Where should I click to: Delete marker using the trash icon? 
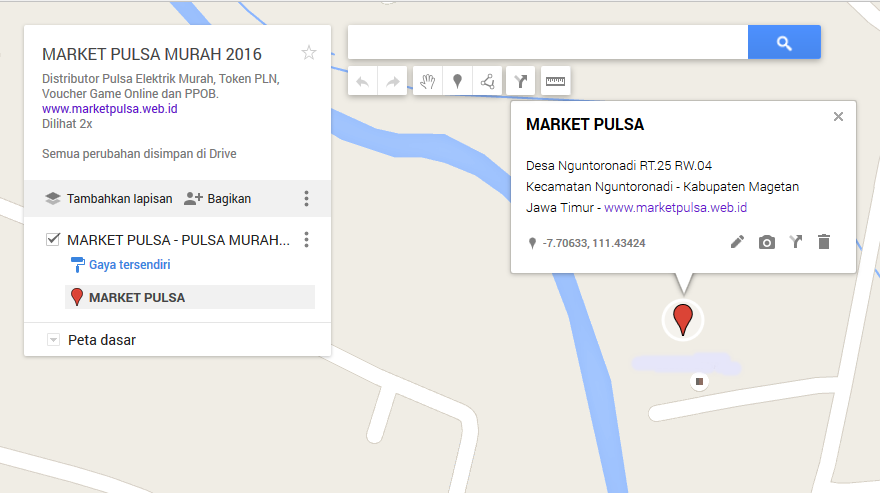pyautogui.click(x=824, y=242)
